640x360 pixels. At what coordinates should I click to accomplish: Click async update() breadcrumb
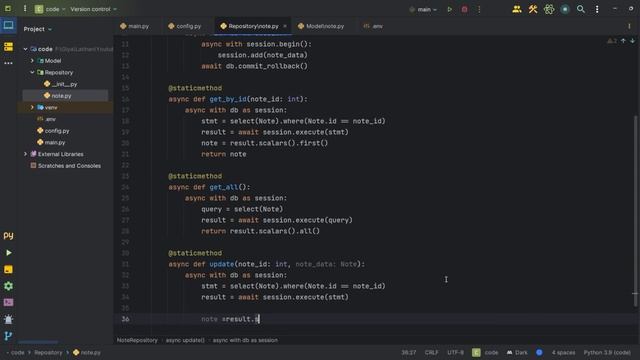pos(185,340)
